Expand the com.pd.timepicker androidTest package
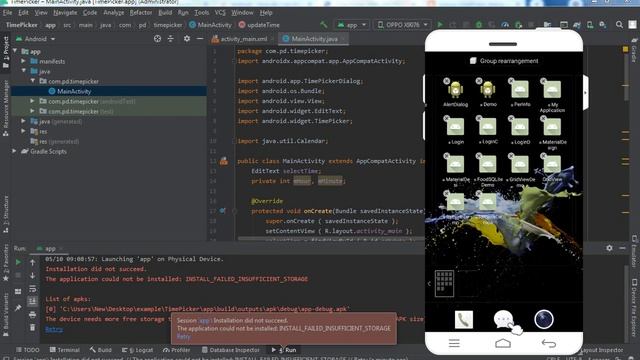The image size is (640, 360). click(x=33, y=101)
